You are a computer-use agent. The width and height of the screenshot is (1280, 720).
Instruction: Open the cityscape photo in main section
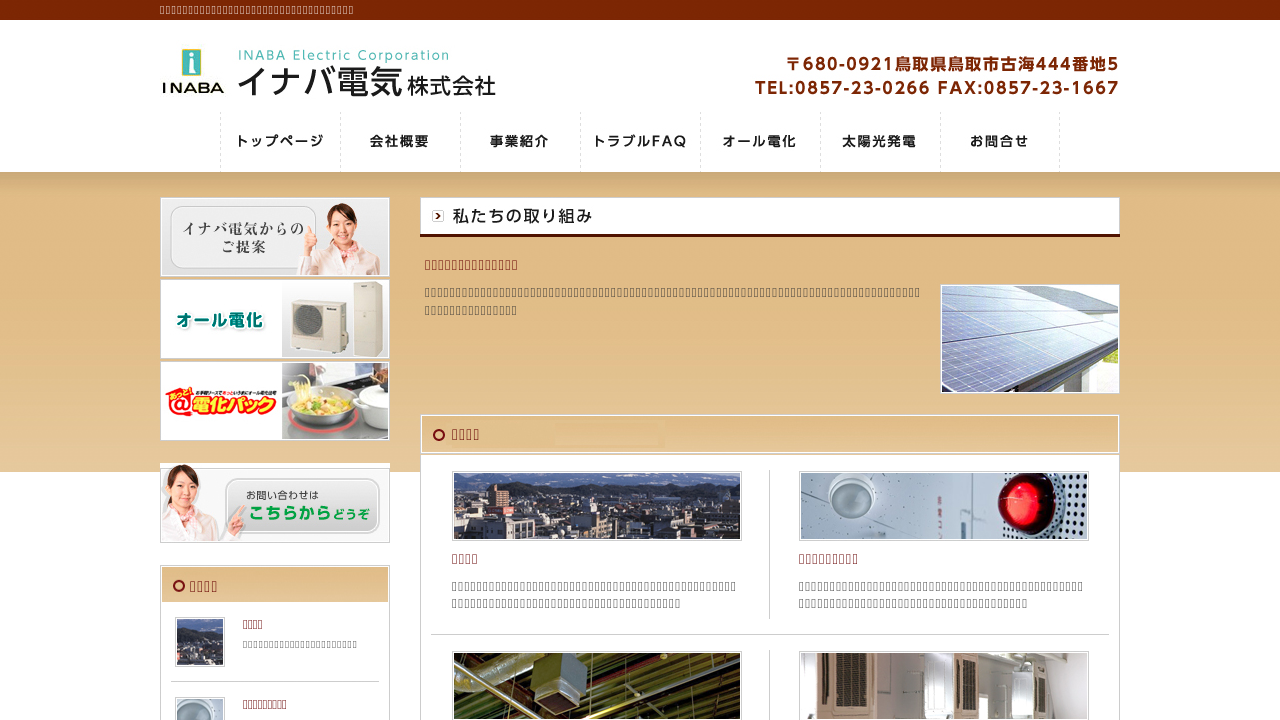(597, 506)
